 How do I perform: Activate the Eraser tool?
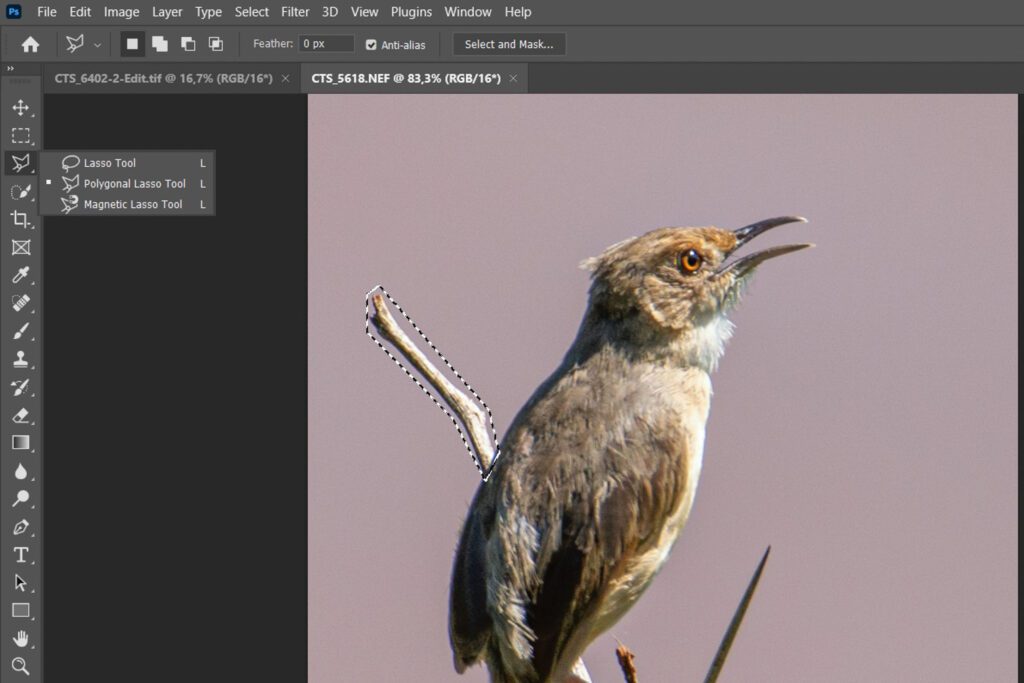point(20,415)
